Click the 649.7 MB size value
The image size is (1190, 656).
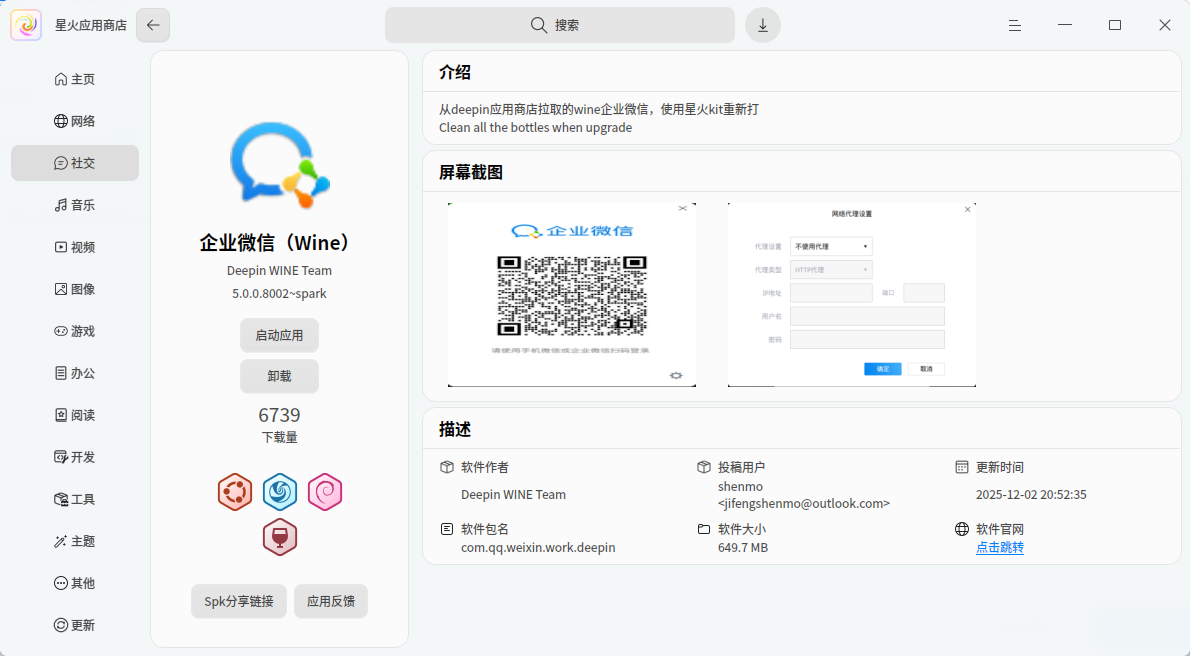tap(743, 547)
